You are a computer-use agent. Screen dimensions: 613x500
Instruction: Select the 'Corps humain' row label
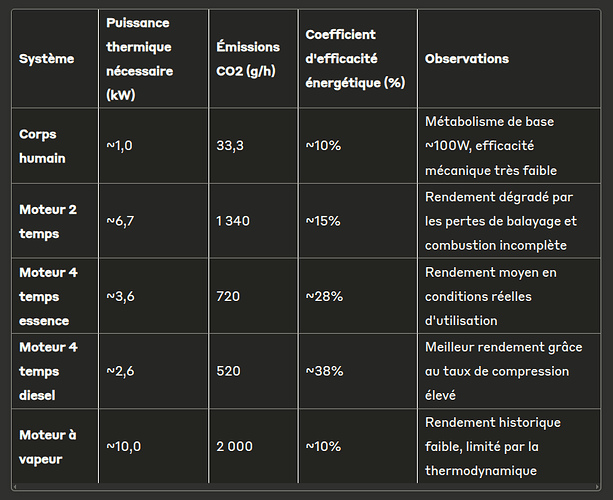coord(42,146)
